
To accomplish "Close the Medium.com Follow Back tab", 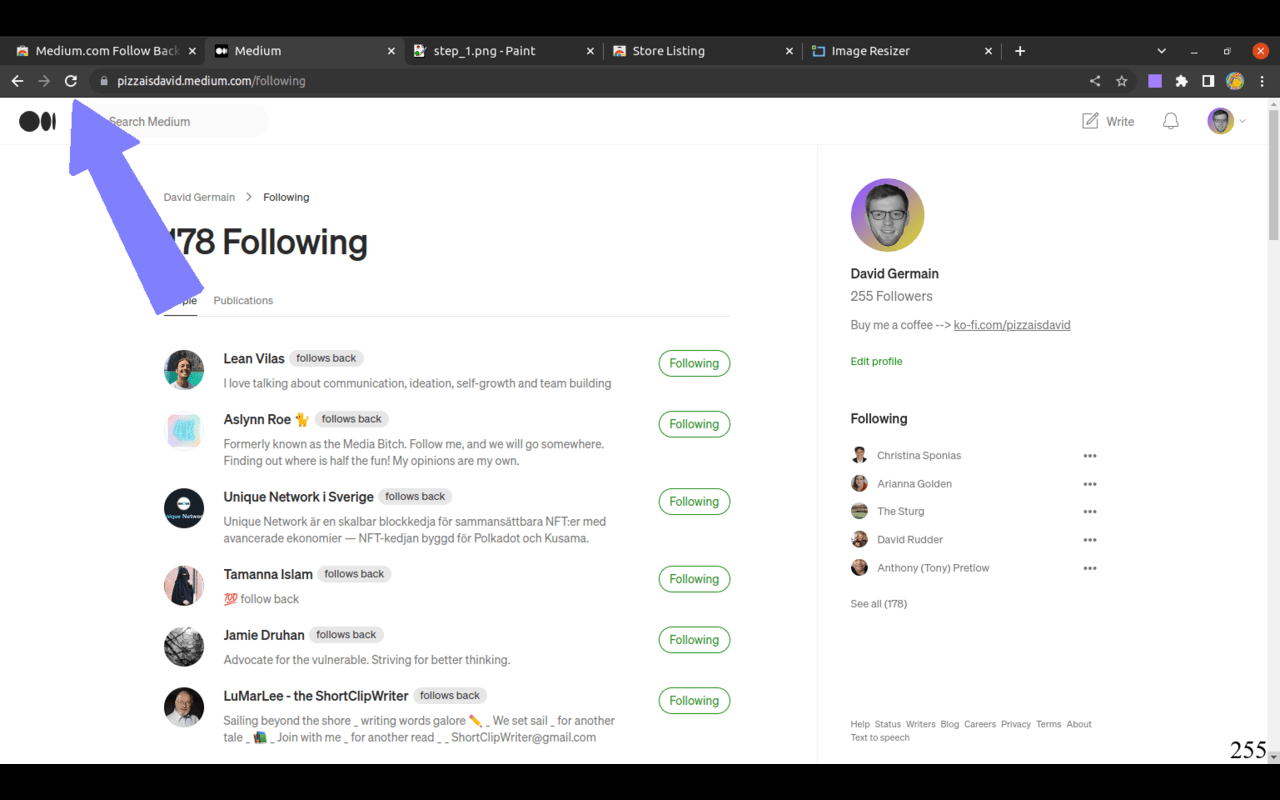I will (x=190, y=51).
